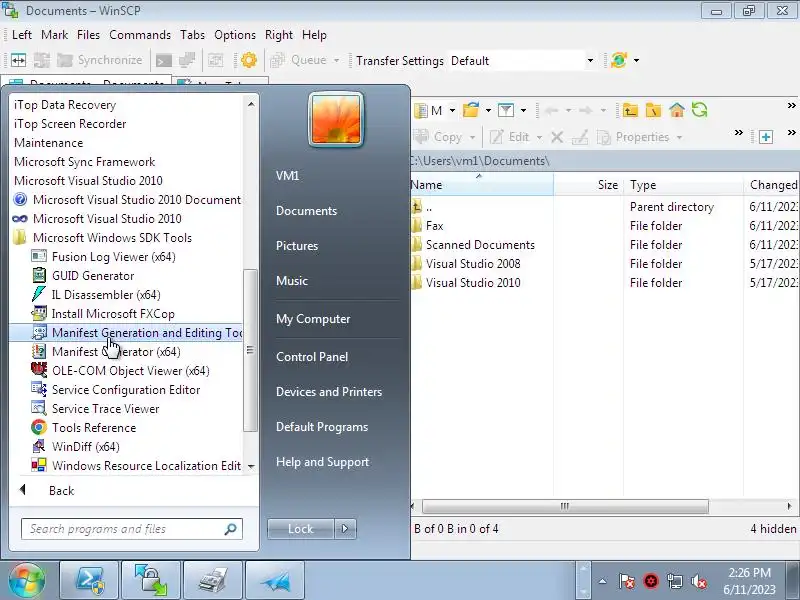This screenshot has height=600, width=800.
Task: Open the Mark menu
Action: pos(55,35)
